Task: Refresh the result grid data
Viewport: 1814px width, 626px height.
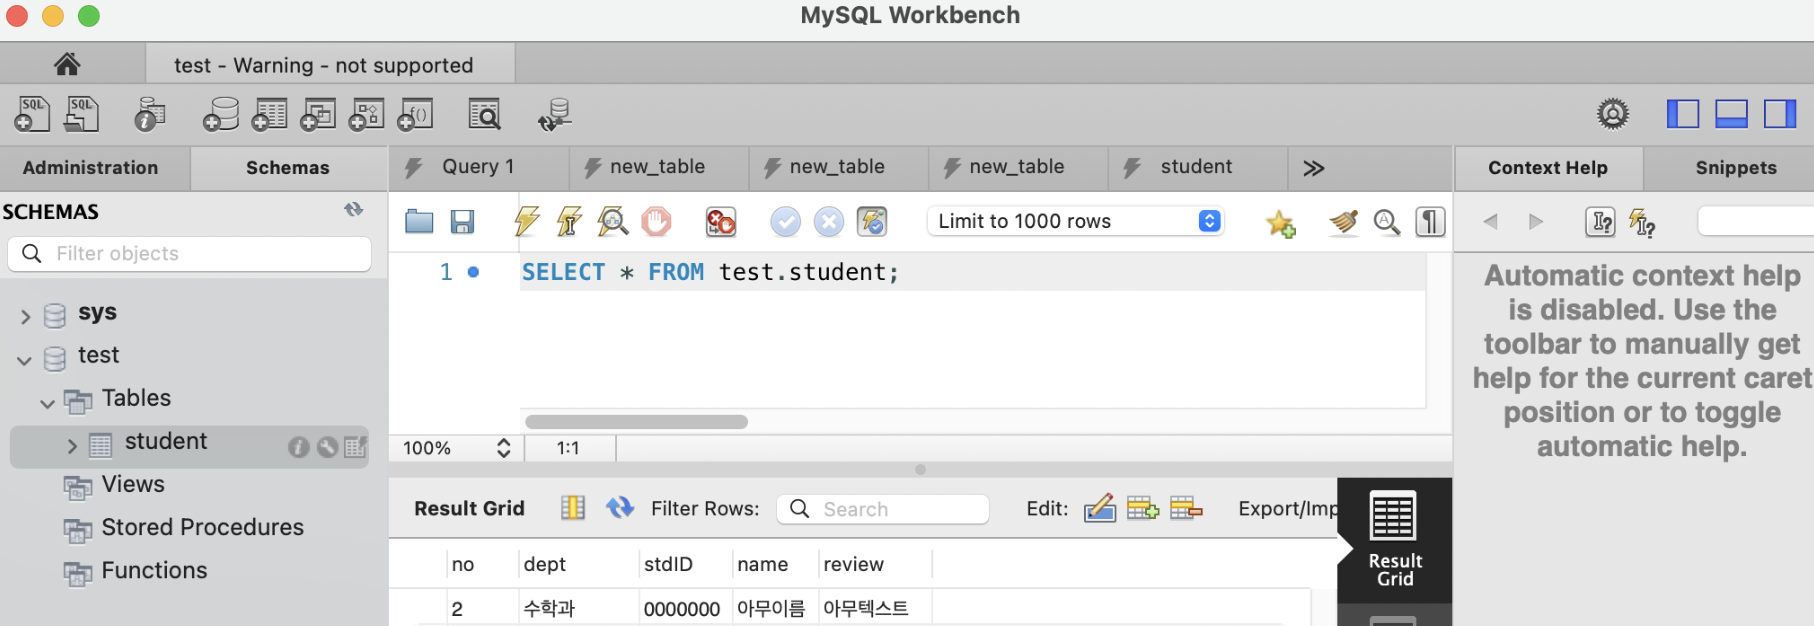Action: [620, 508]
